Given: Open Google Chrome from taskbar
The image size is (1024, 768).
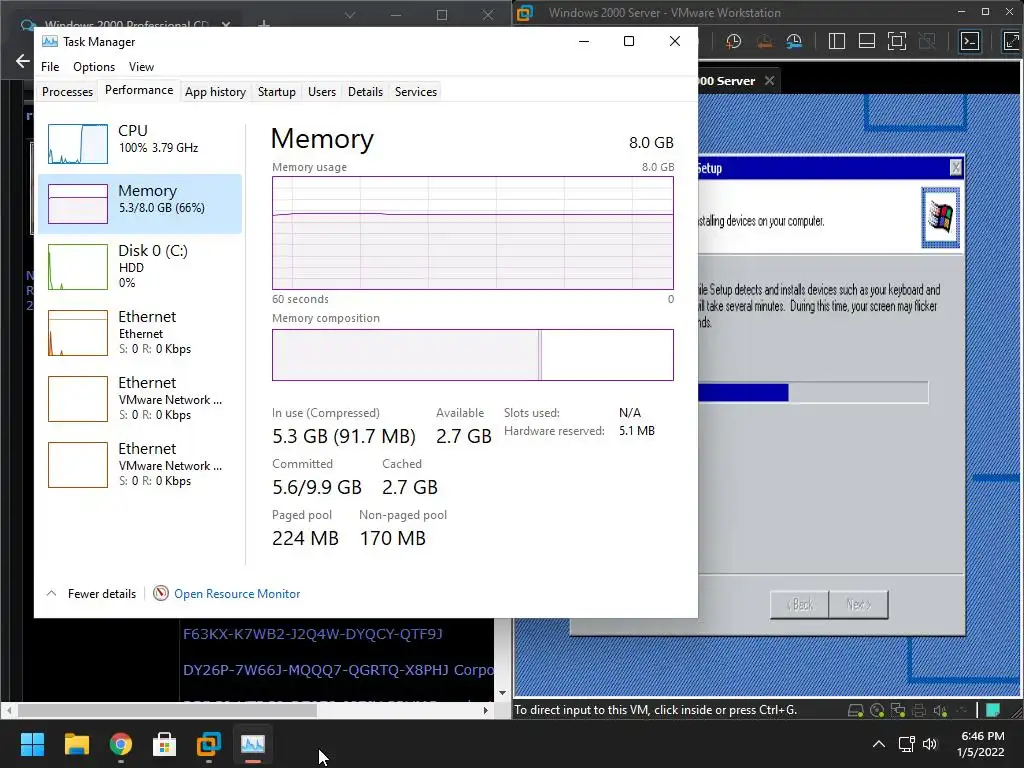Looking at the screenshot, I should tap(120, 744).
